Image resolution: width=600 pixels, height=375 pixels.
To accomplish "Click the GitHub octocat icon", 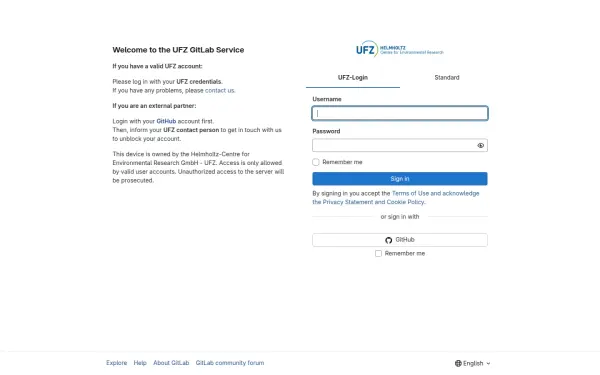I will tap(388, 240).
